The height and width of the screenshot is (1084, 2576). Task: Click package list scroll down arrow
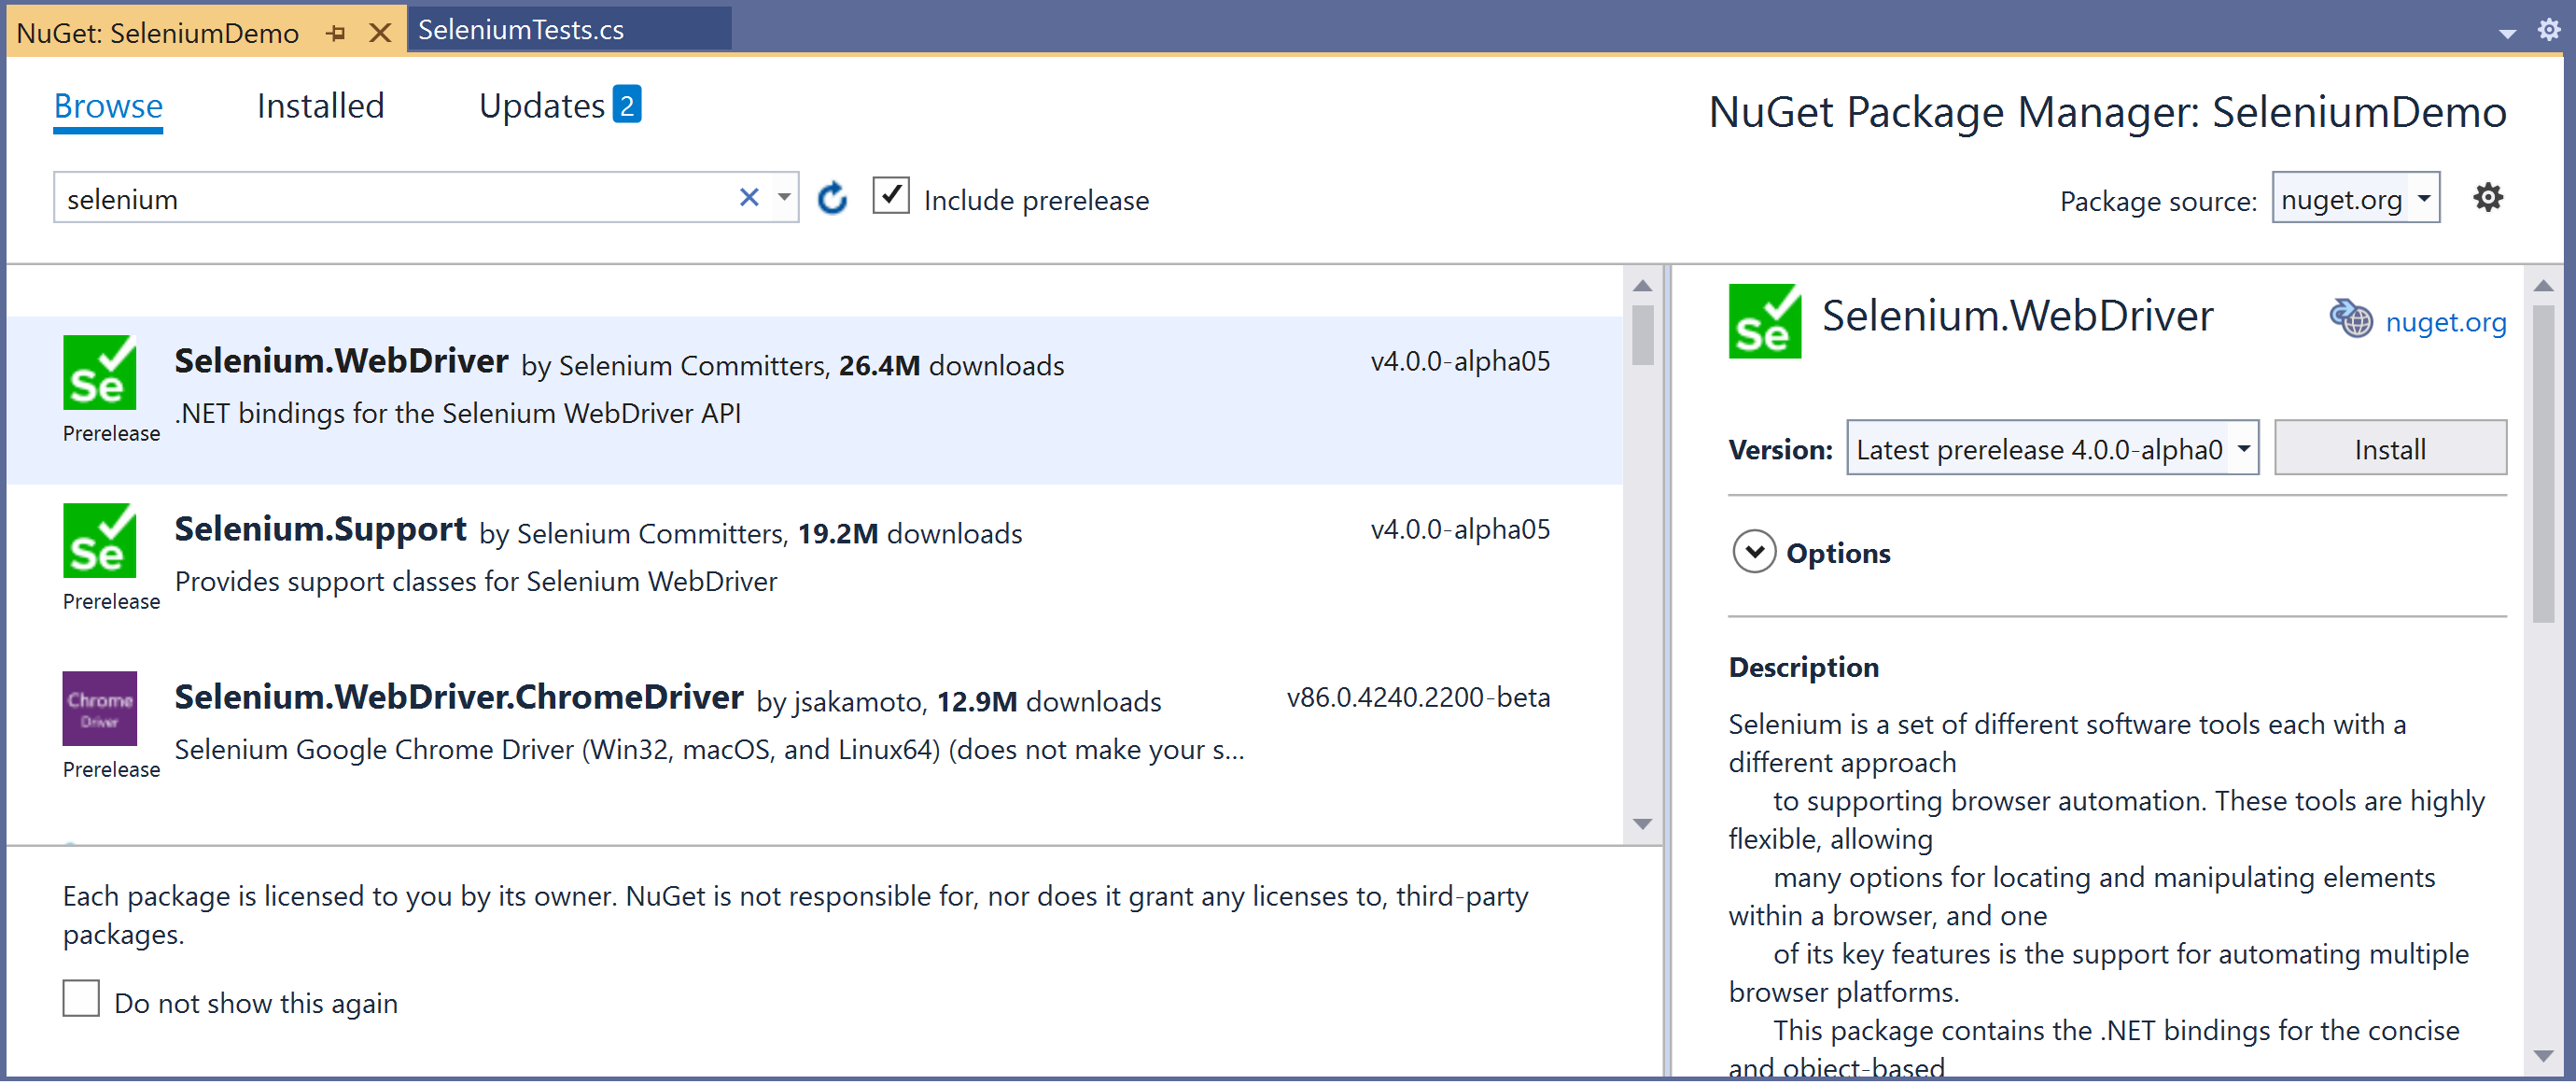(1642, 825)
